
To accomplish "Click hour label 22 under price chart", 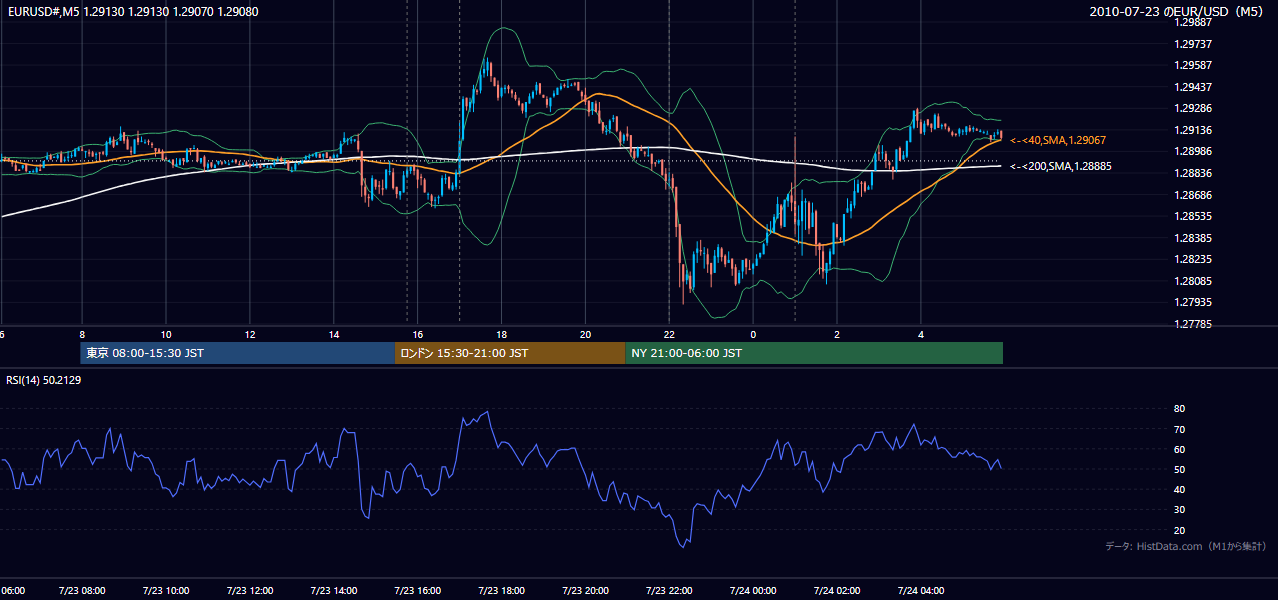I will [x=670, y=334].
